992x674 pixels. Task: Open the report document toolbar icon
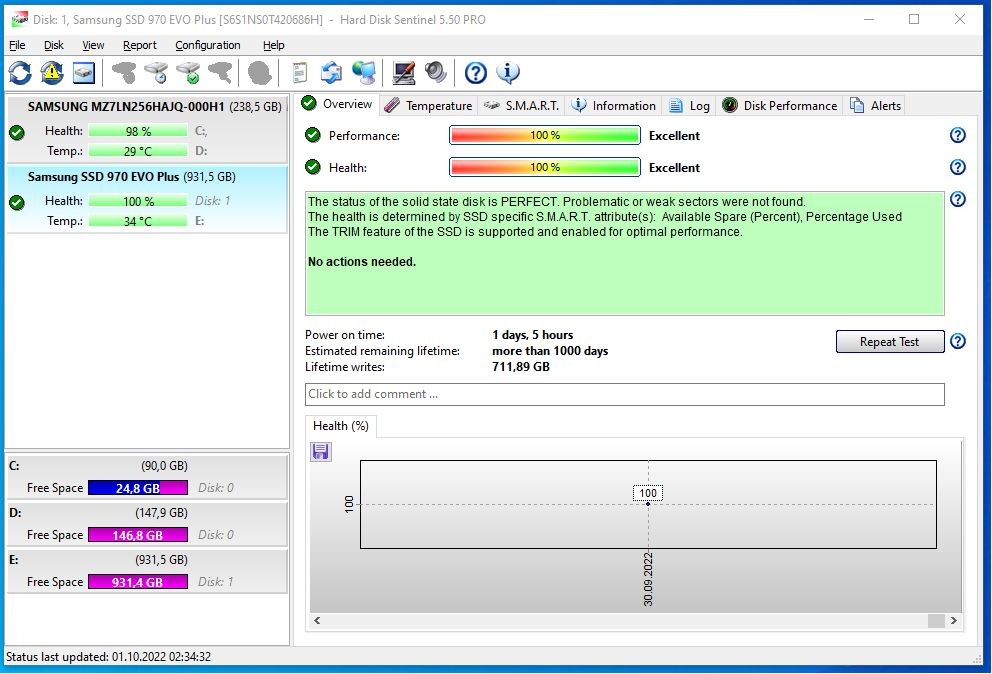click(x=299, y=73)
